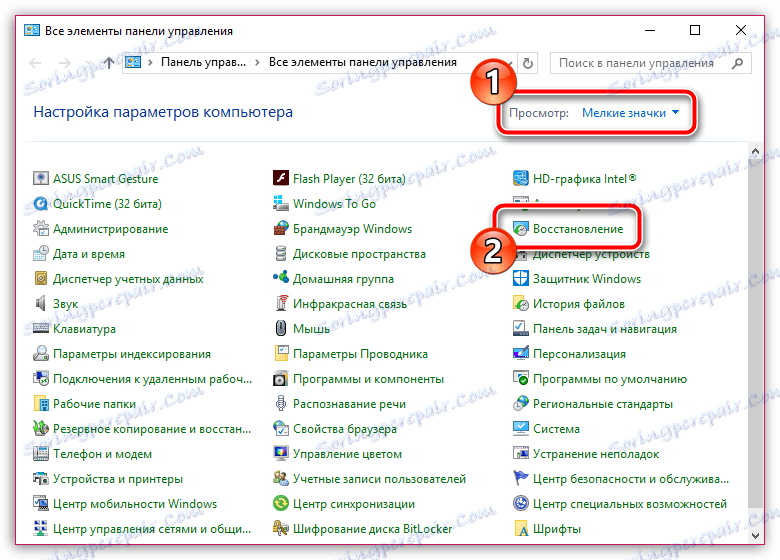This screenshot has height=560, width=780.
Task: Open the Диспетчер учетных данных icon
Action: click(40, 279)
